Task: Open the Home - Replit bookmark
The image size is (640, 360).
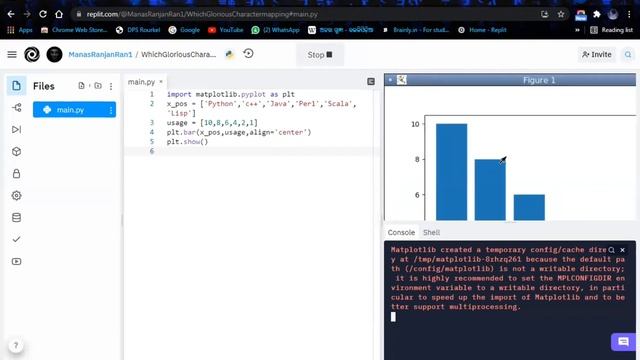Action: coord(482,30)
